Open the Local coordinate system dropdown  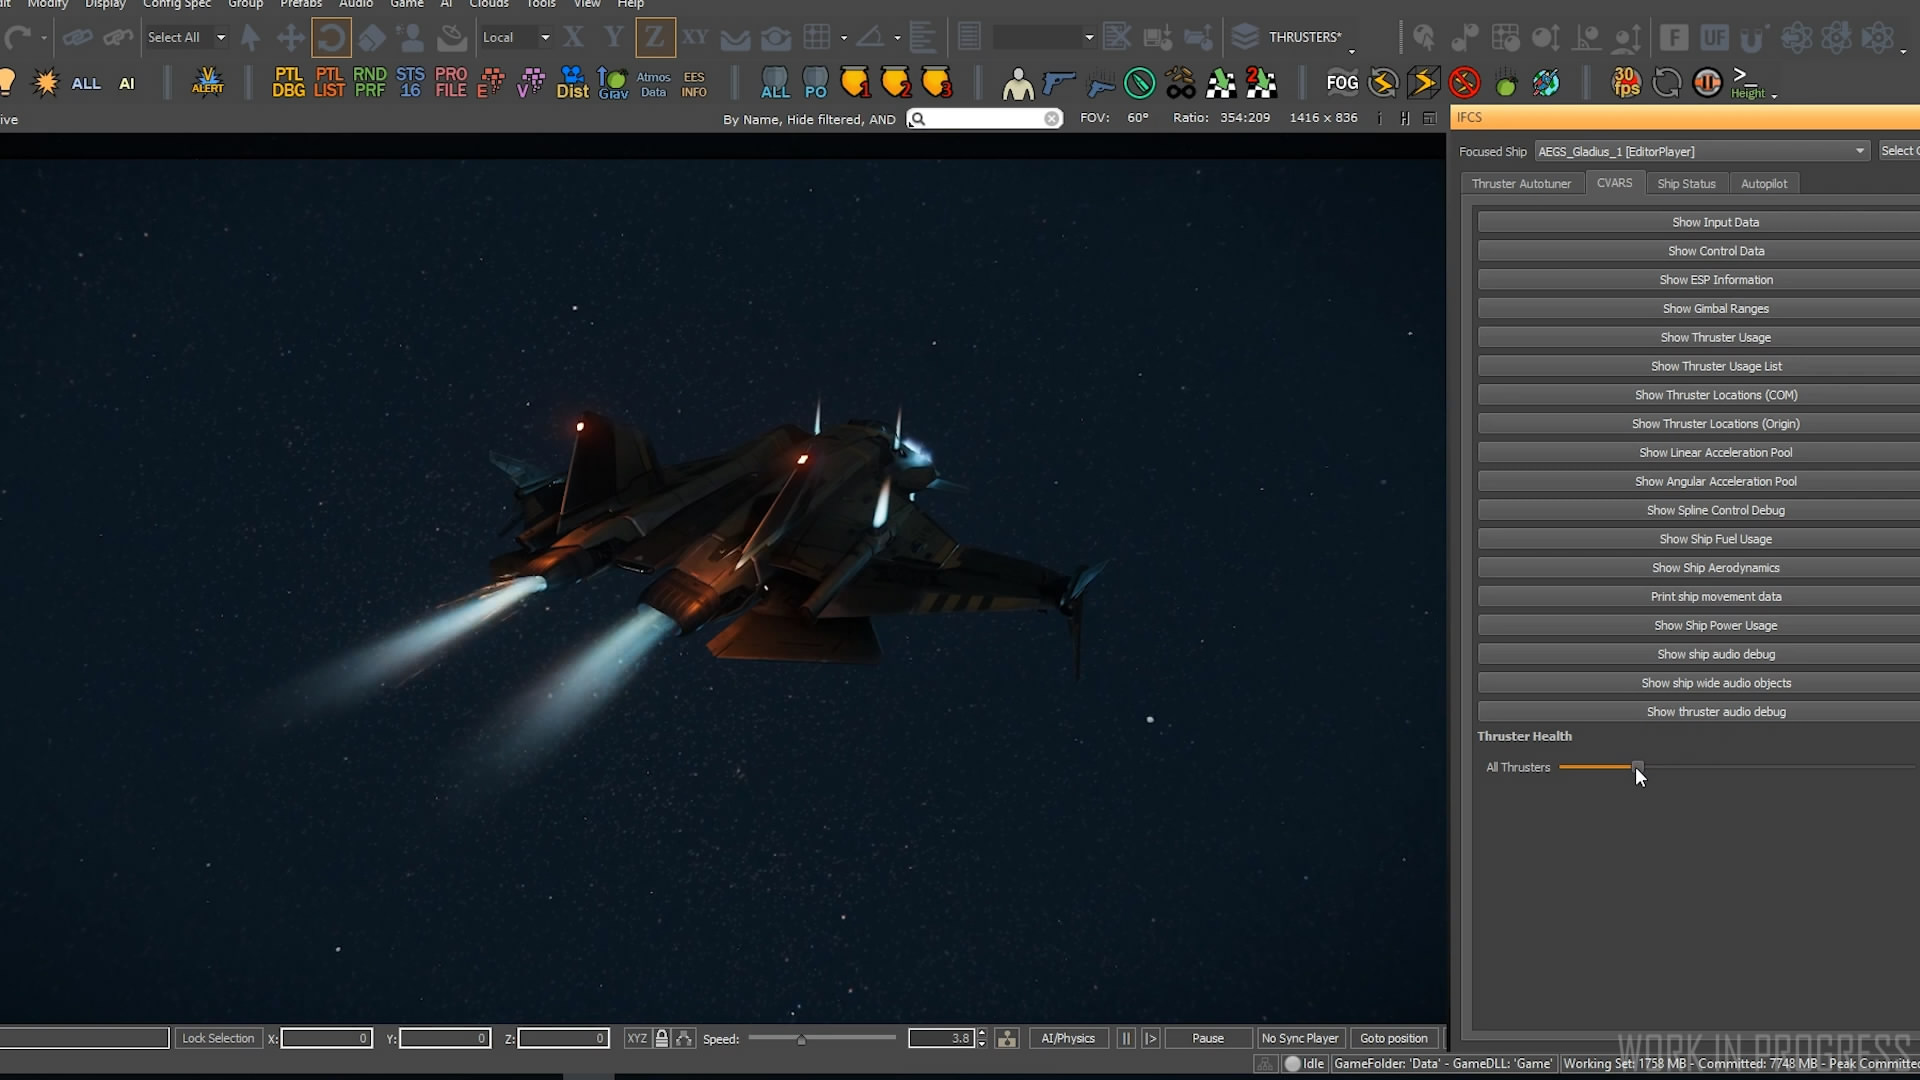(515, 37)
